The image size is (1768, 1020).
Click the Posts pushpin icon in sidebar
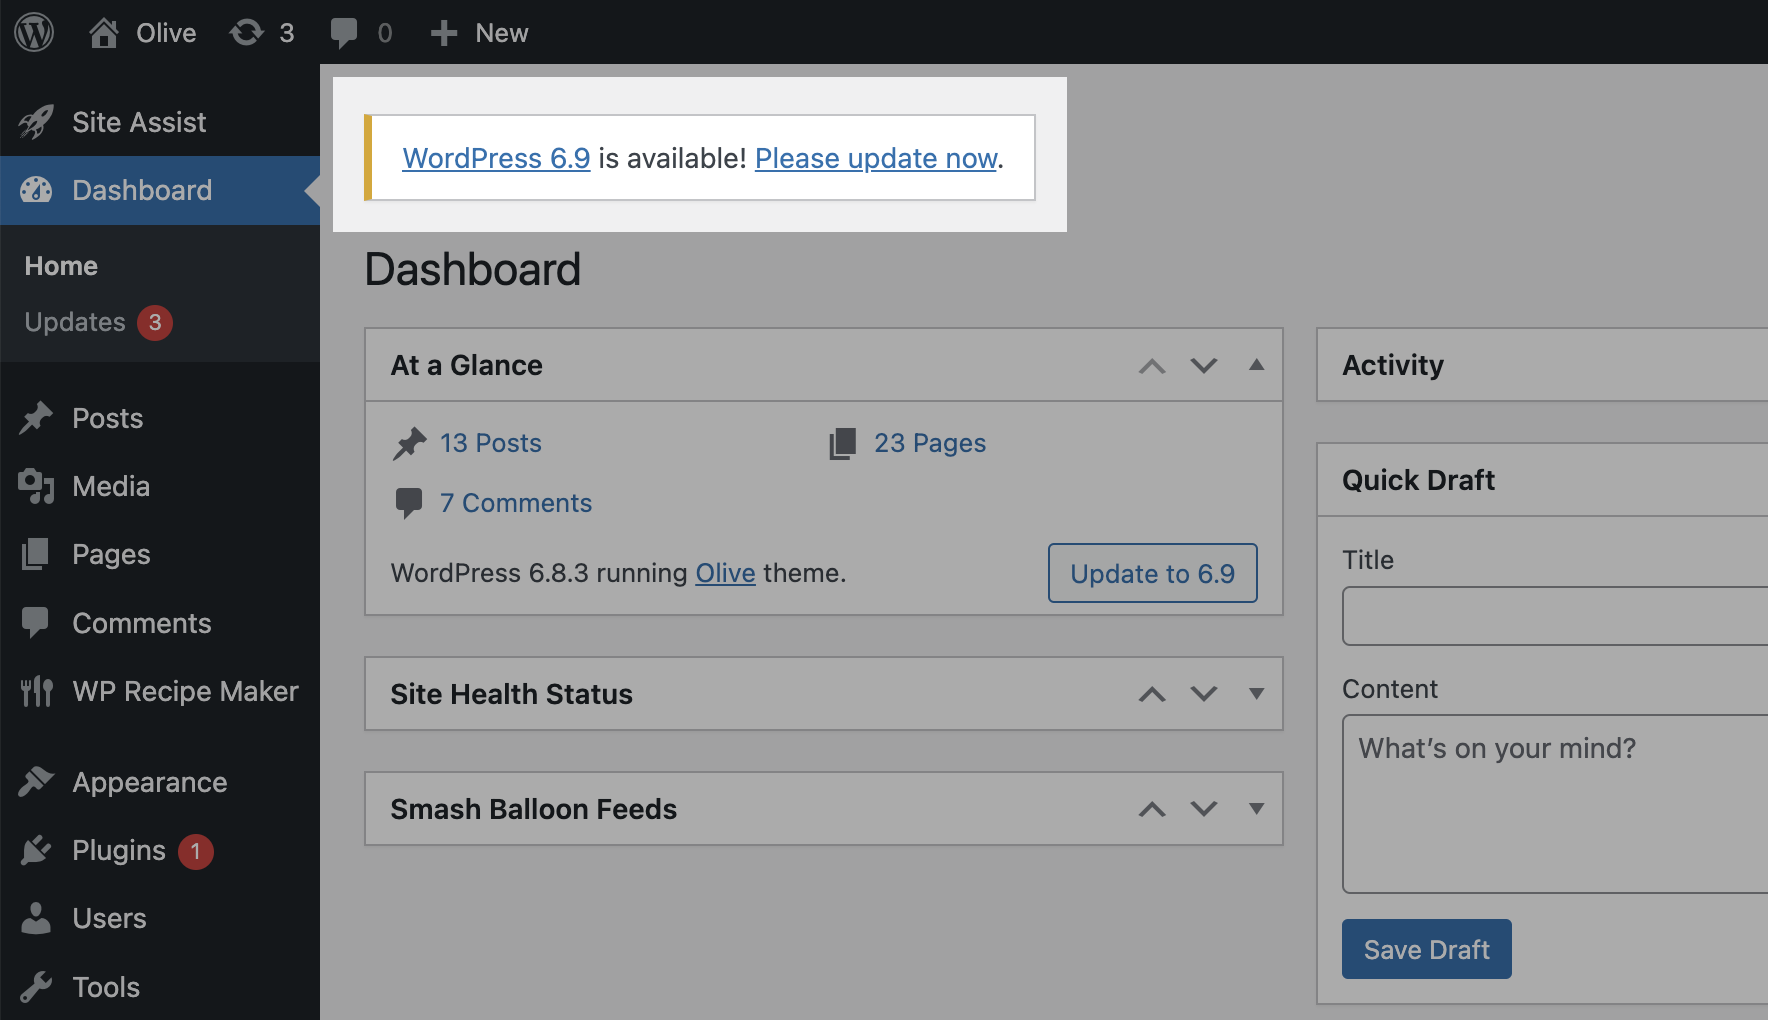[36, 418]
